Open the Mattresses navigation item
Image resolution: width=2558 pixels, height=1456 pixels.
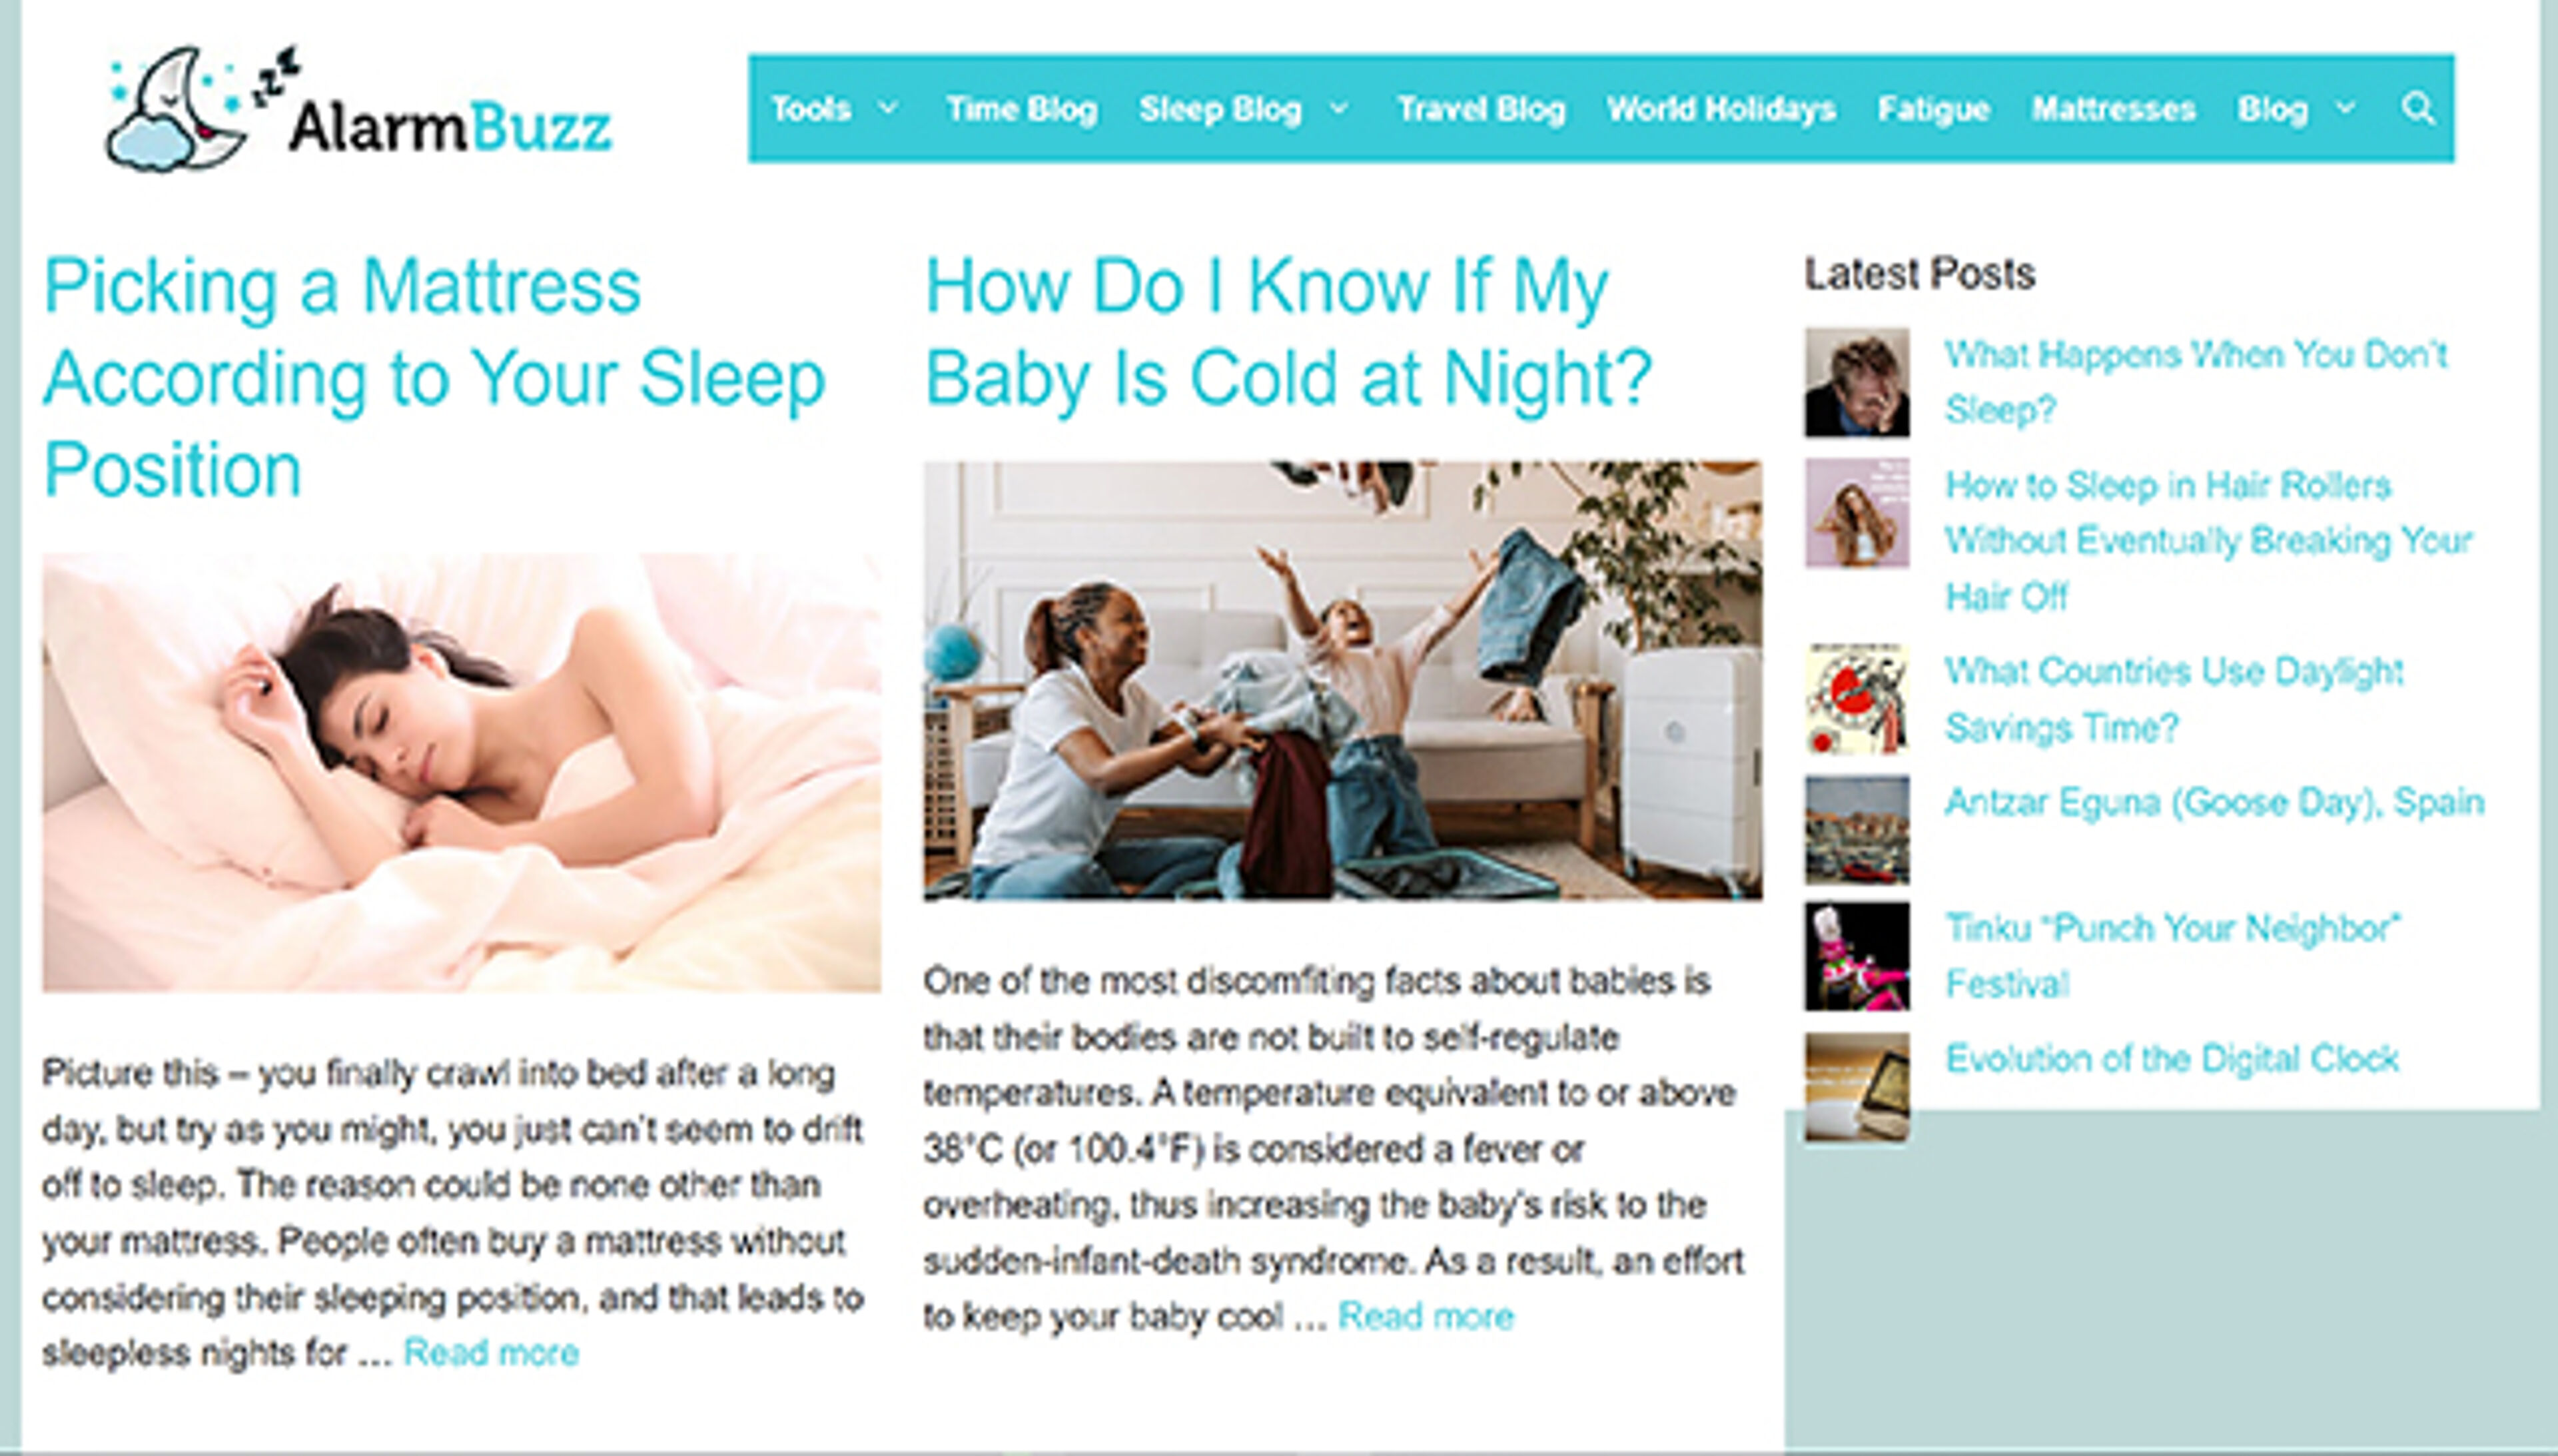pyautogui.click(x=2113, y=108)
